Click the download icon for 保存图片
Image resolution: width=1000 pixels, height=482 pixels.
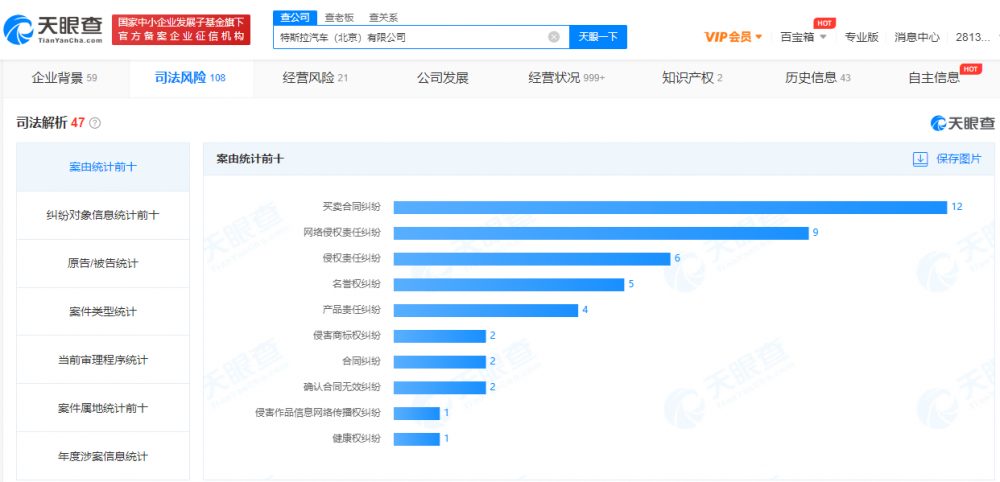[920, 159]
